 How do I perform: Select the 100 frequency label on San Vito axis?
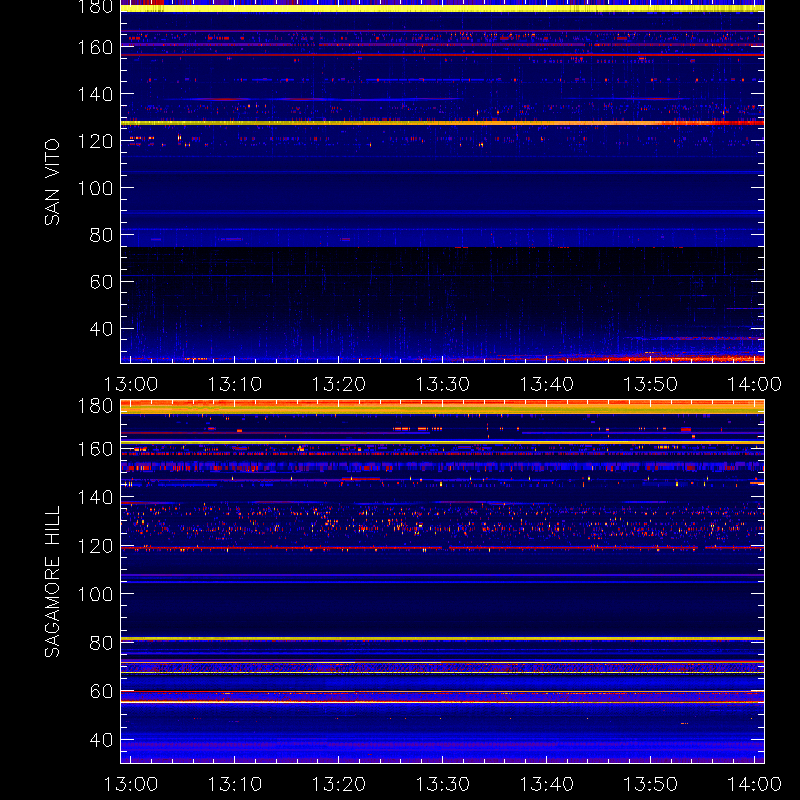click(x=95, y=188)
